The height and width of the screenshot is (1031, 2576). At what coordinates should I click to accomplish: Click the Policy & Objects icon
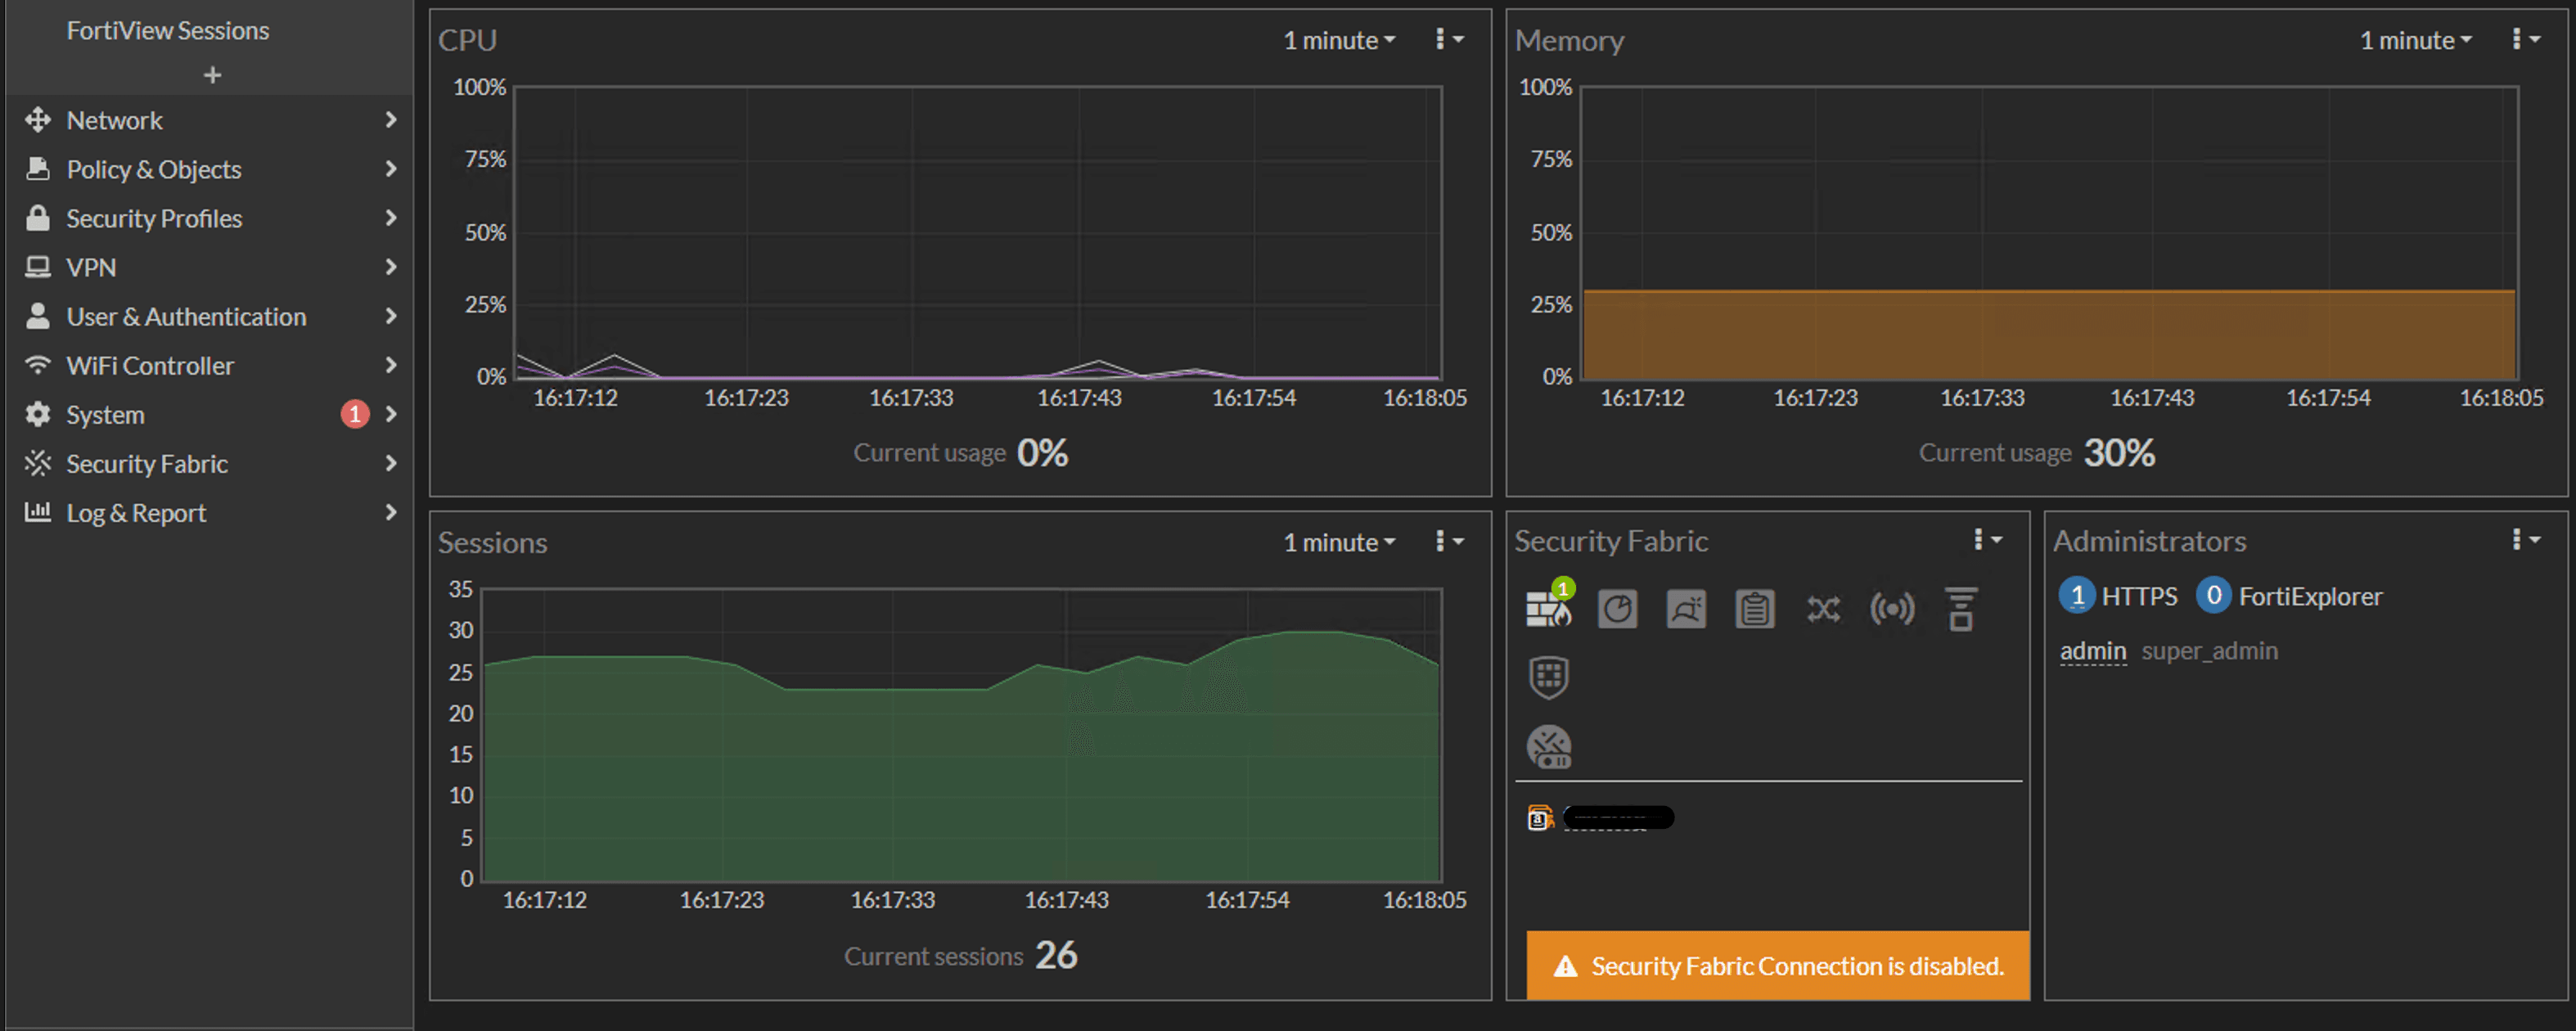[x=38, y=169]
